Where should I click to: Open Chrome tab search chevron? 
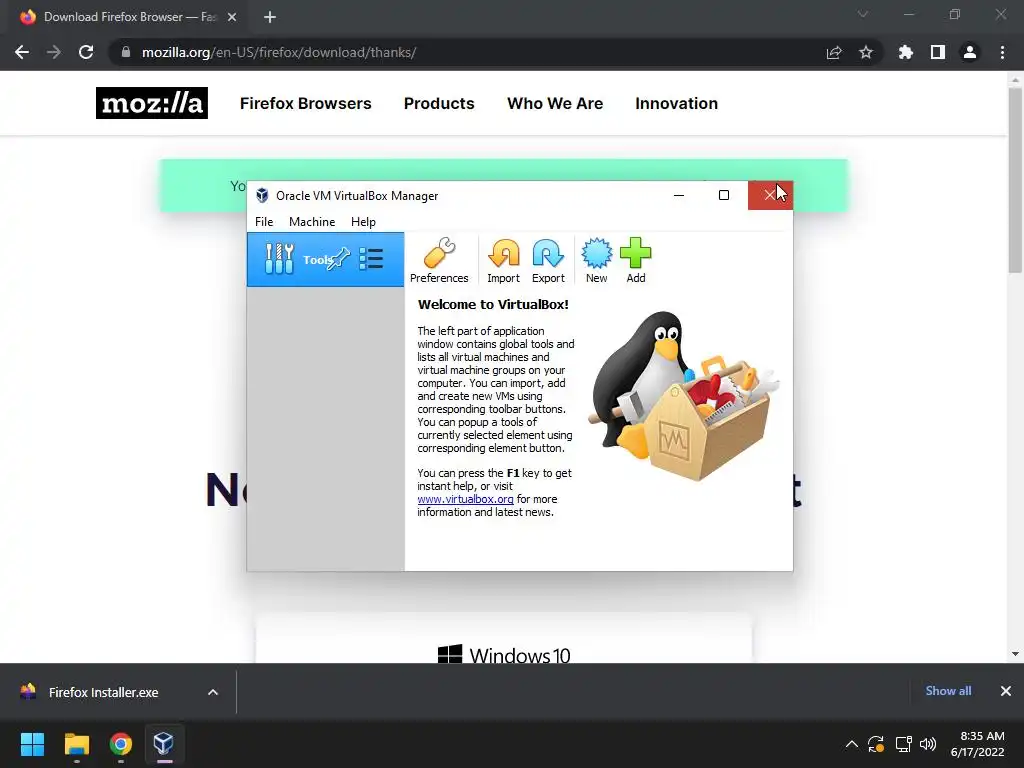click(x=863, y=14)
